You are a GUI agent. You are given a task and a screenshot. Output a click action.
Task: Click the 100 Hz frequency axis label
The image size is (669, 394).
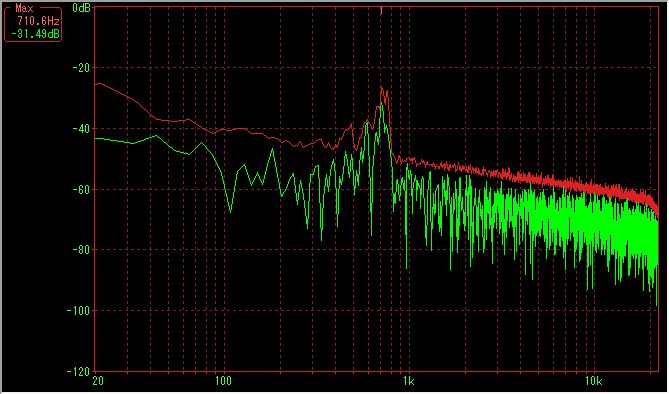pyautogui.click(x=223, y=381)
